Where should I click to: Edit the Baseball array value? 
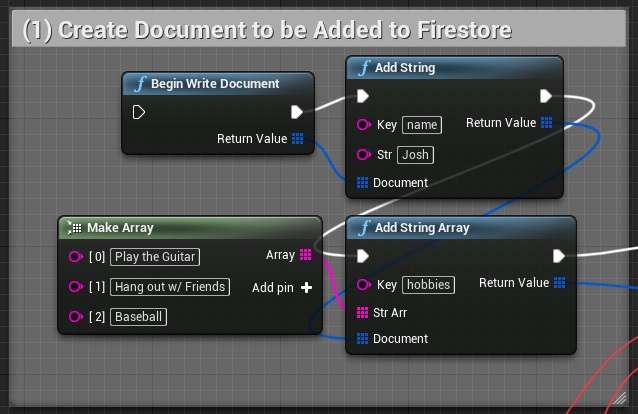coord(138,316)
